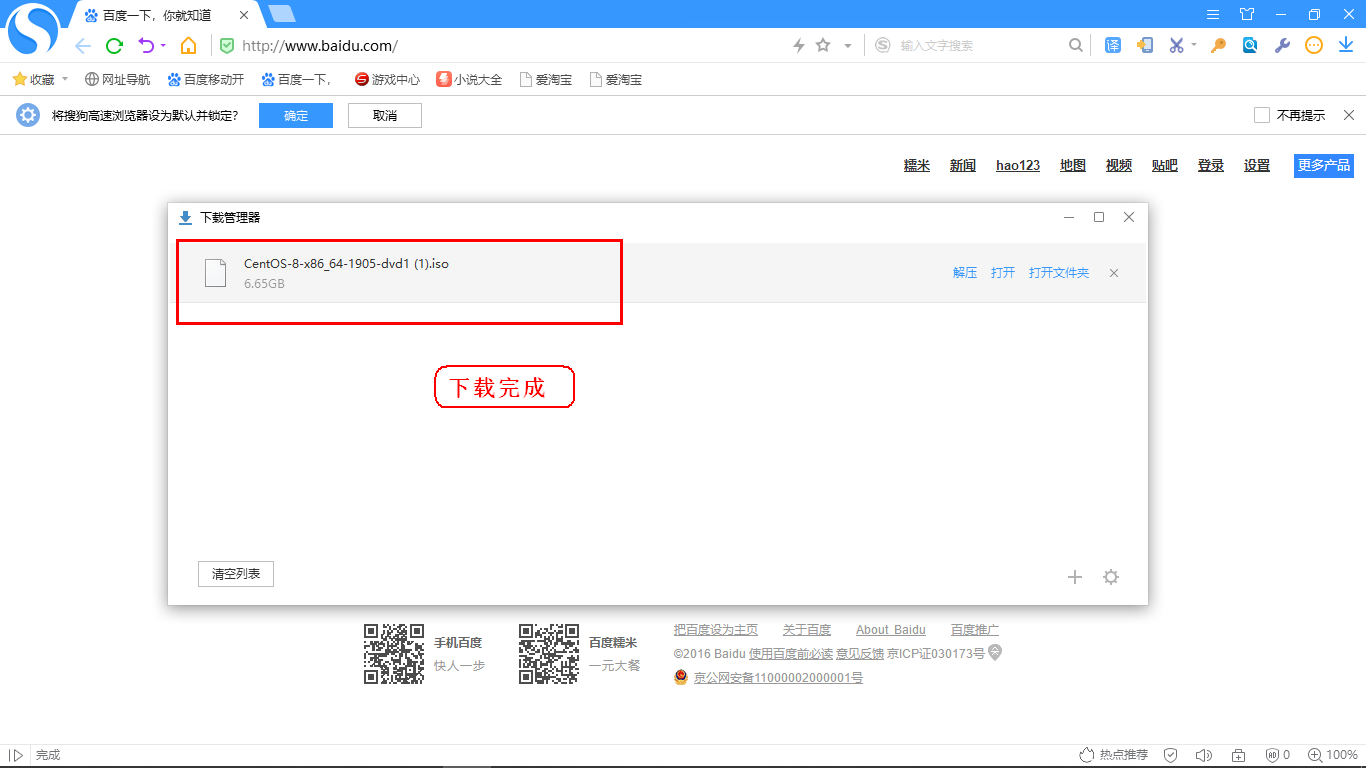Image resolution: width=1366 pixels, height=768 pixels.
Task: Toggle the sidebar icon in the status bar
Action: [16, 755]
